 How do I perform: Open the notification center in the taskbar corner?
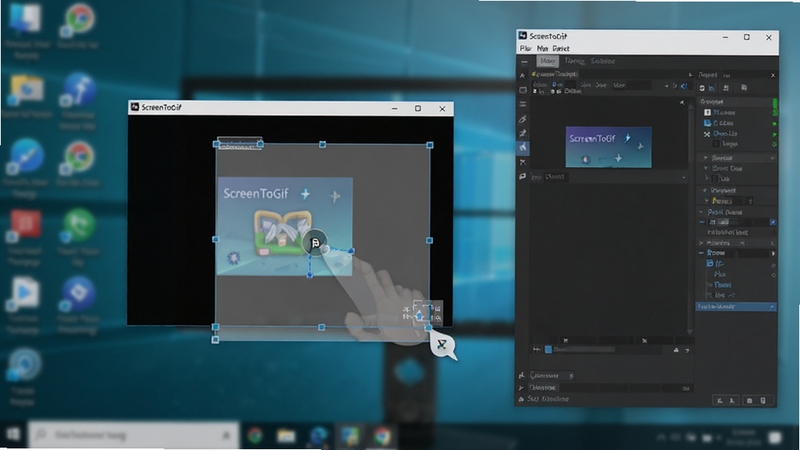(776, 437)
